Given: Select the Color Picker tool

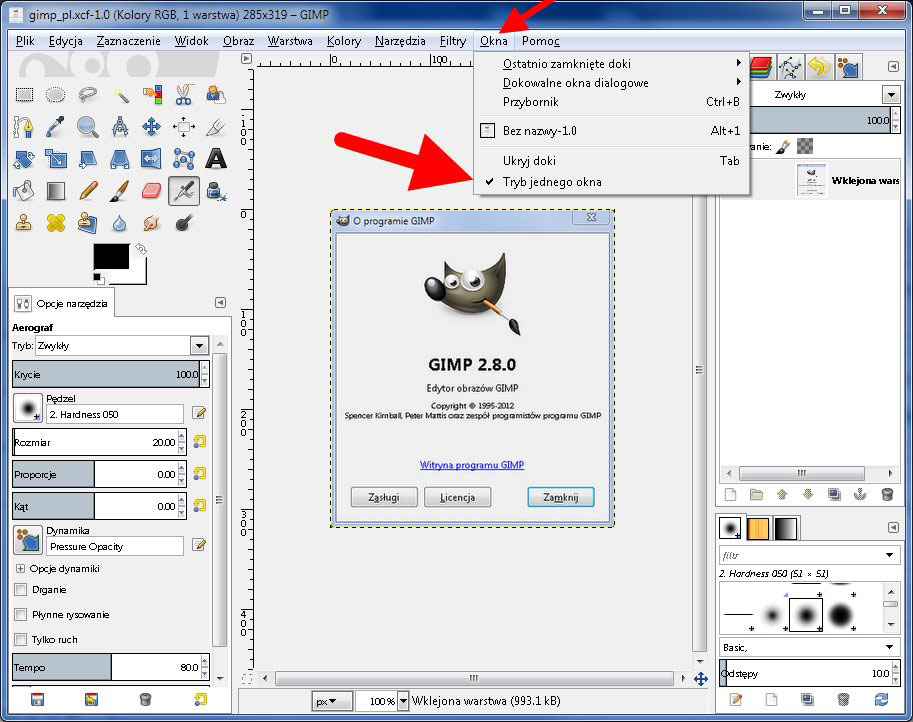Looking at the screenshot, I should (55, 126).
